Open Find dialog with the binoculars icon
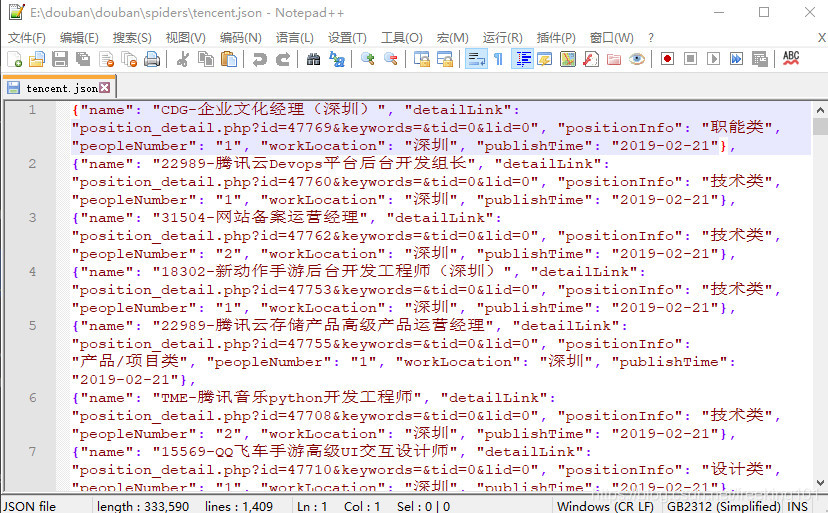The width and height of the screenshot is (828, 513). [313, 59]
